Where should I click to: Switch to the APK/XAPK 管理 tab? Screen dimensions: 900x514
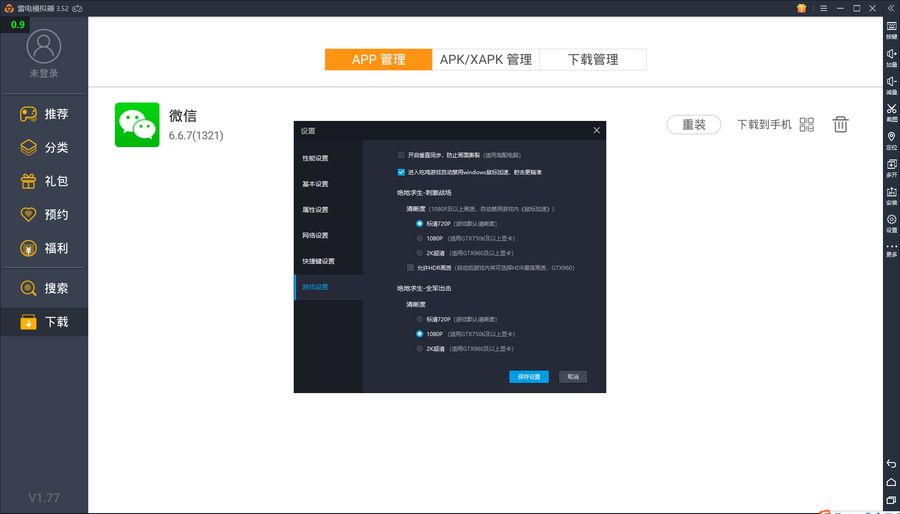(x=486, y=60)
